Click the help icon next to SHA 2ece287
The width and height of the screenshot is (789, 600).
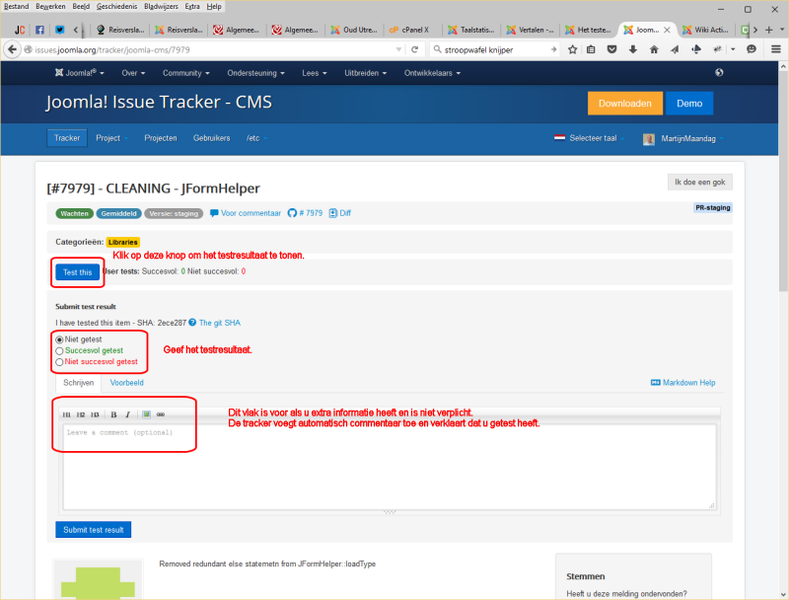pyautogui.click(x=192, y=323)
